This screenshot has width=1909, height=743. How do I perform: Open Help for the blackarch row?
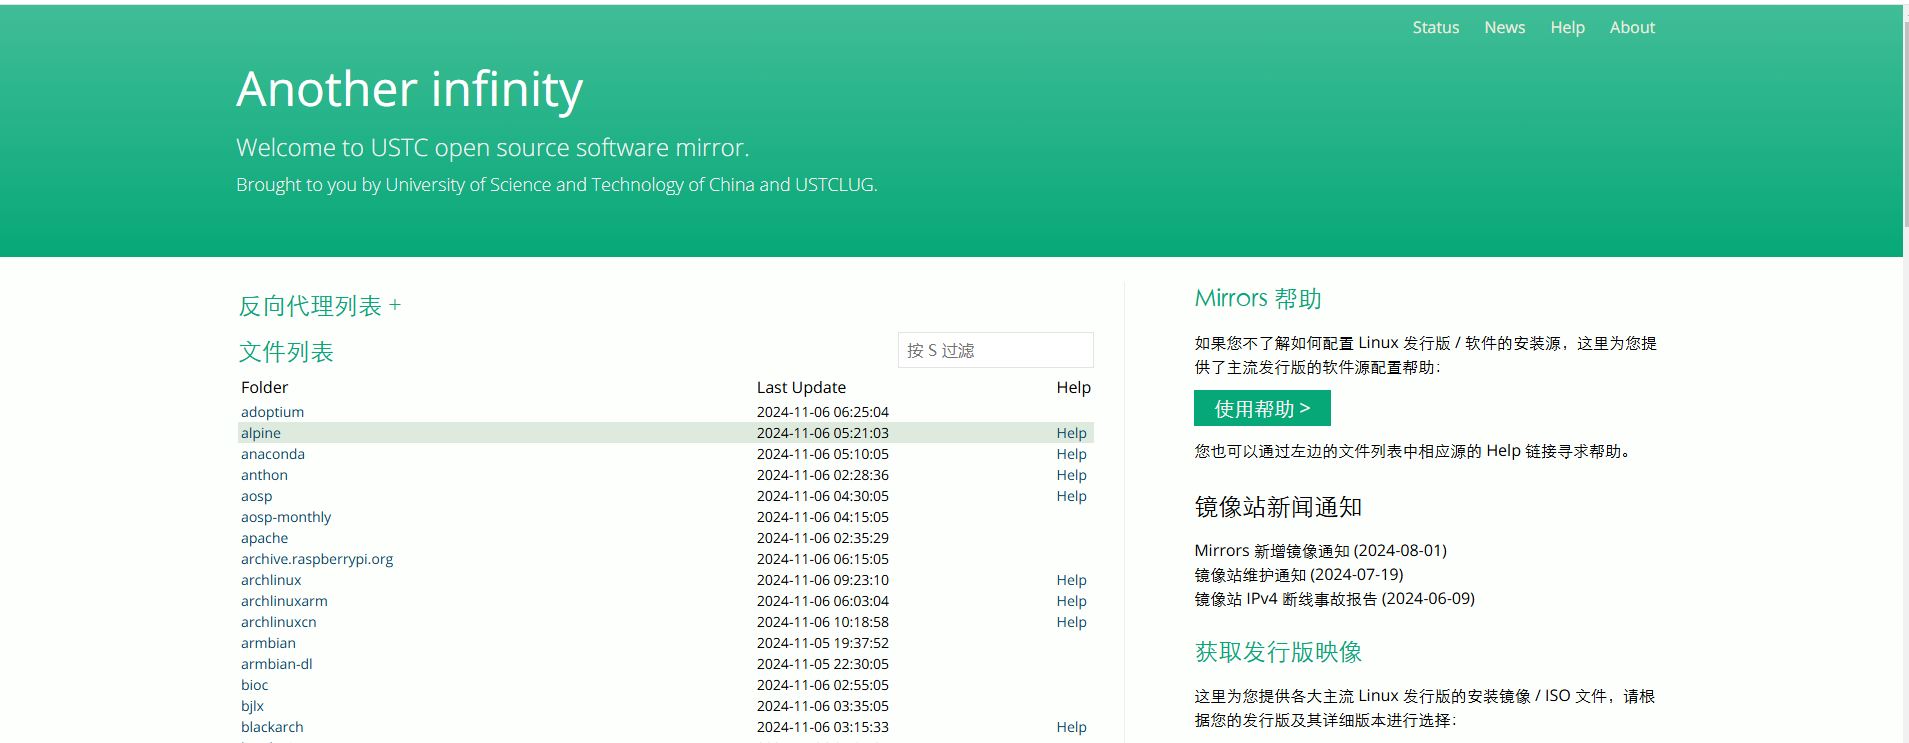pyautogui.click(x=1071, y=727)
